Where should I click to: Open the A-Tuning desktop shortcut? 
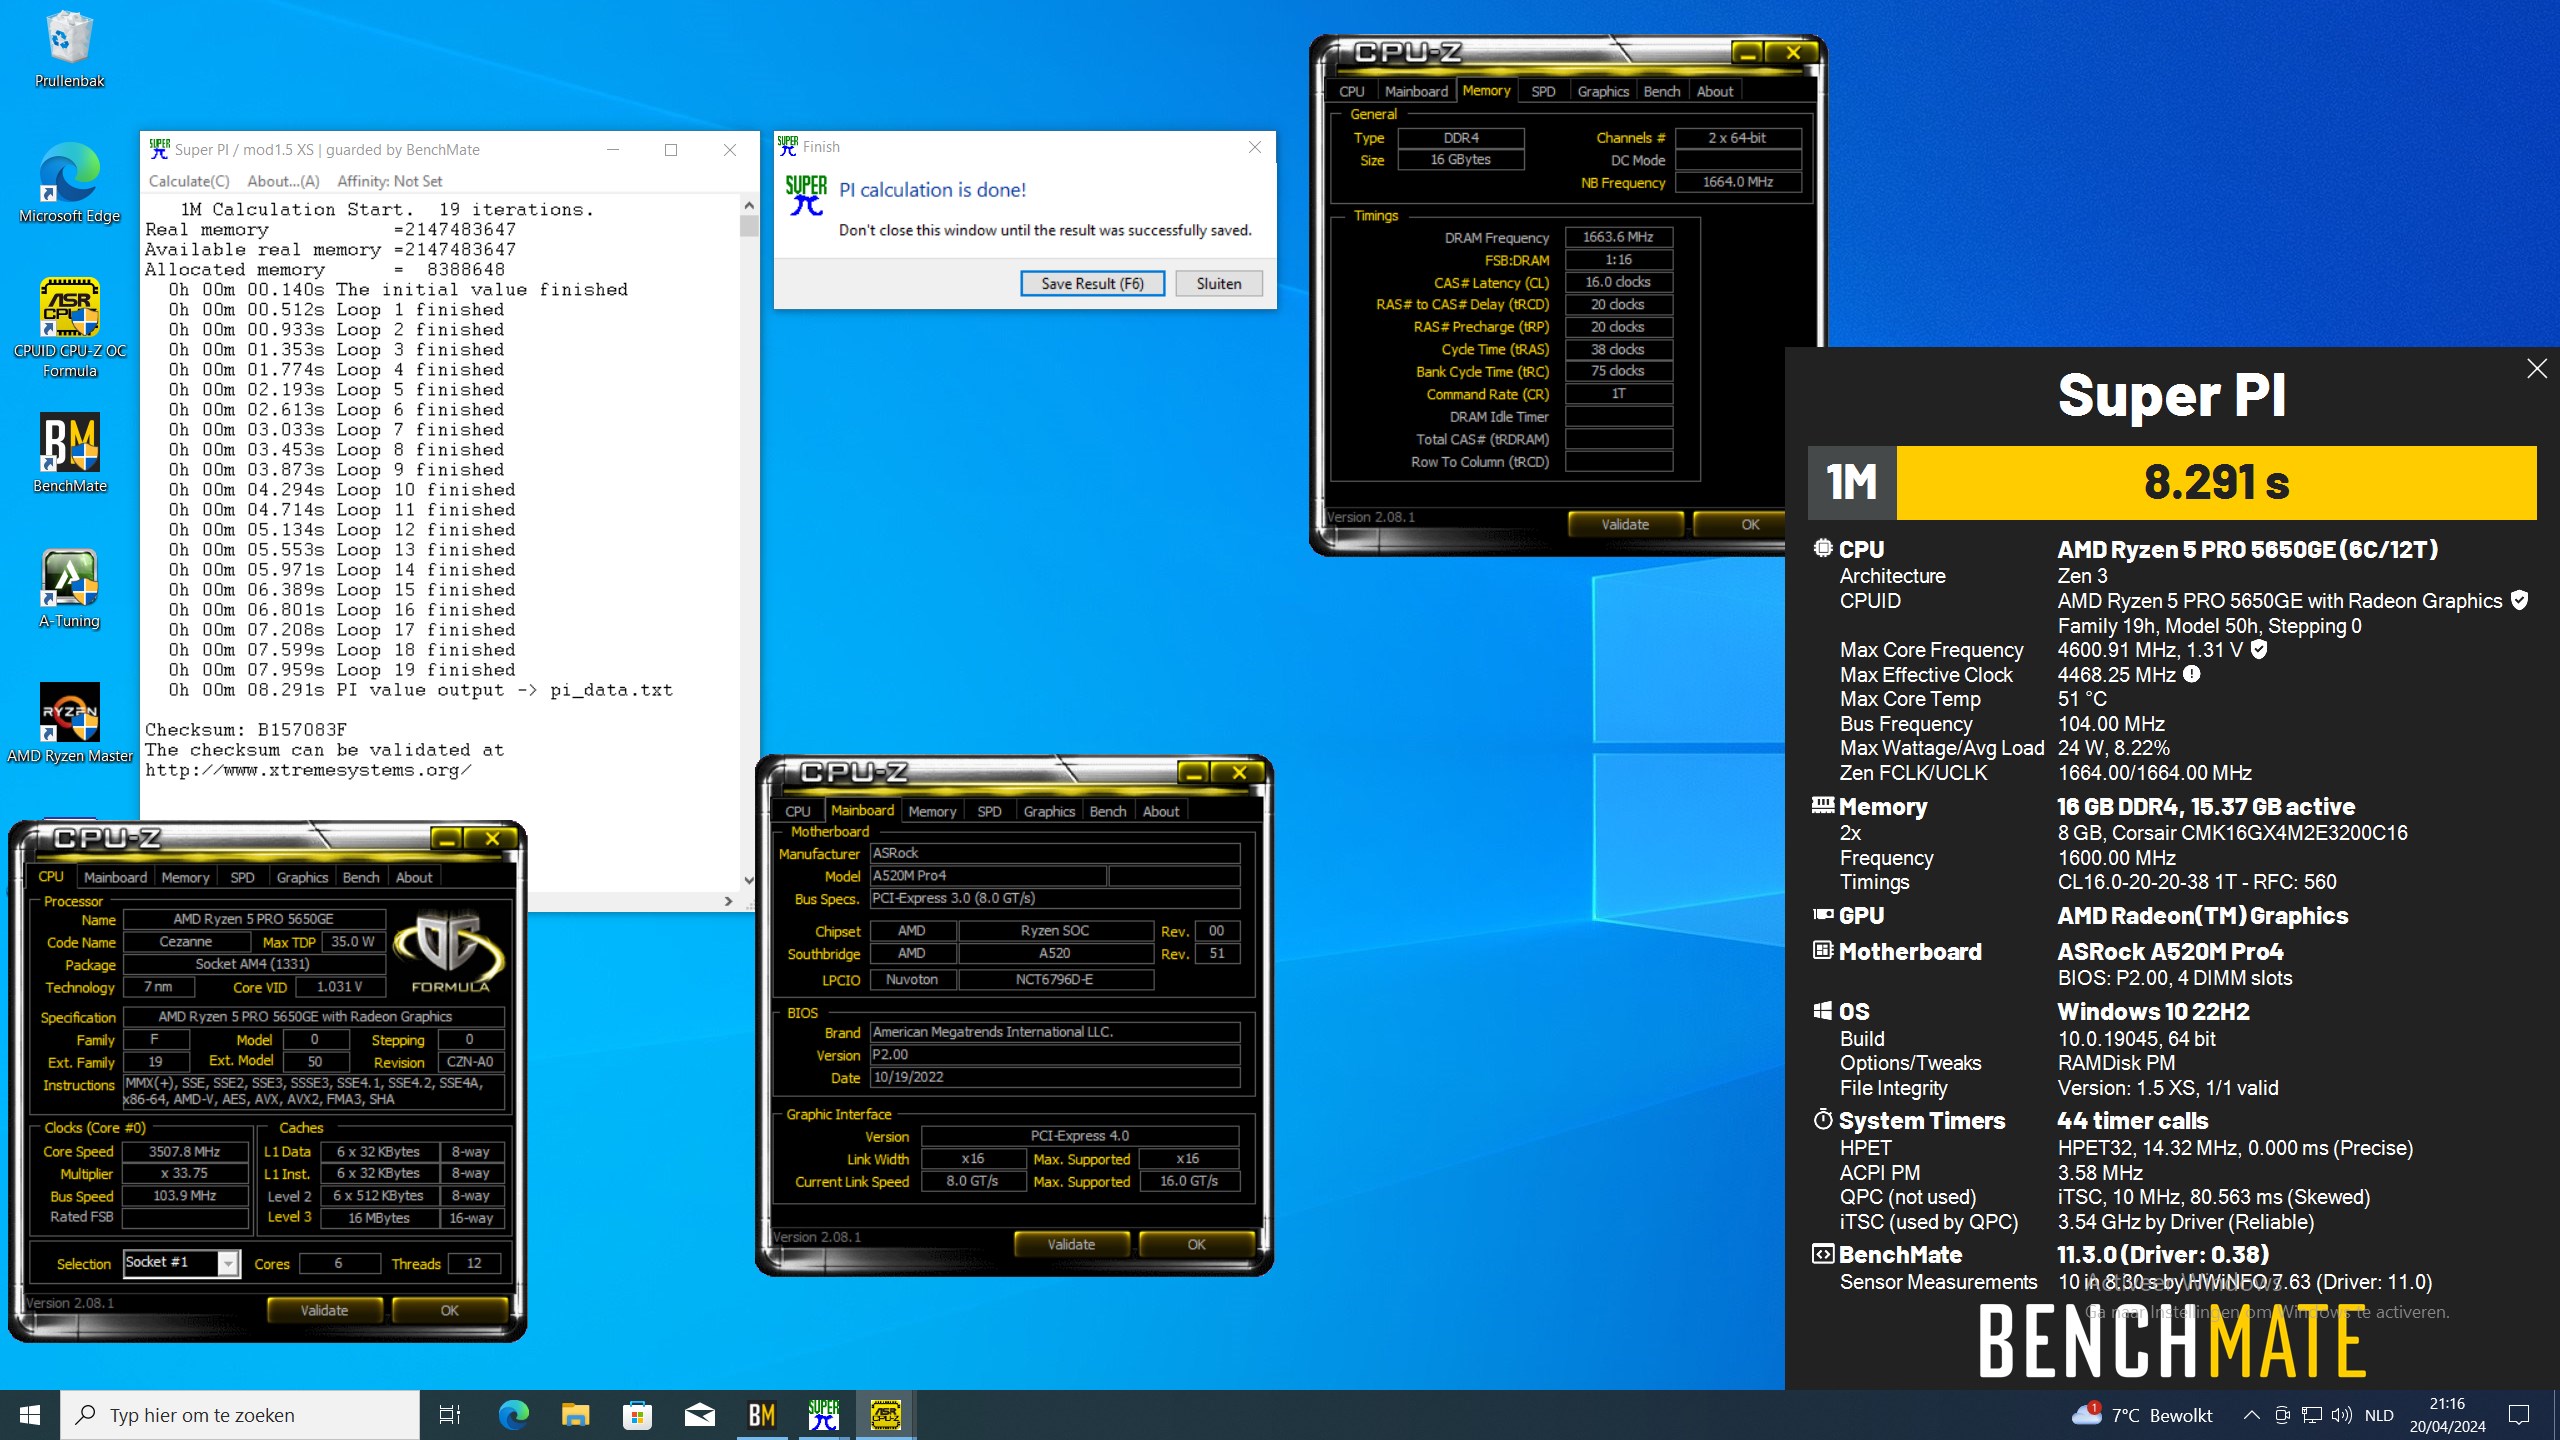69,589
